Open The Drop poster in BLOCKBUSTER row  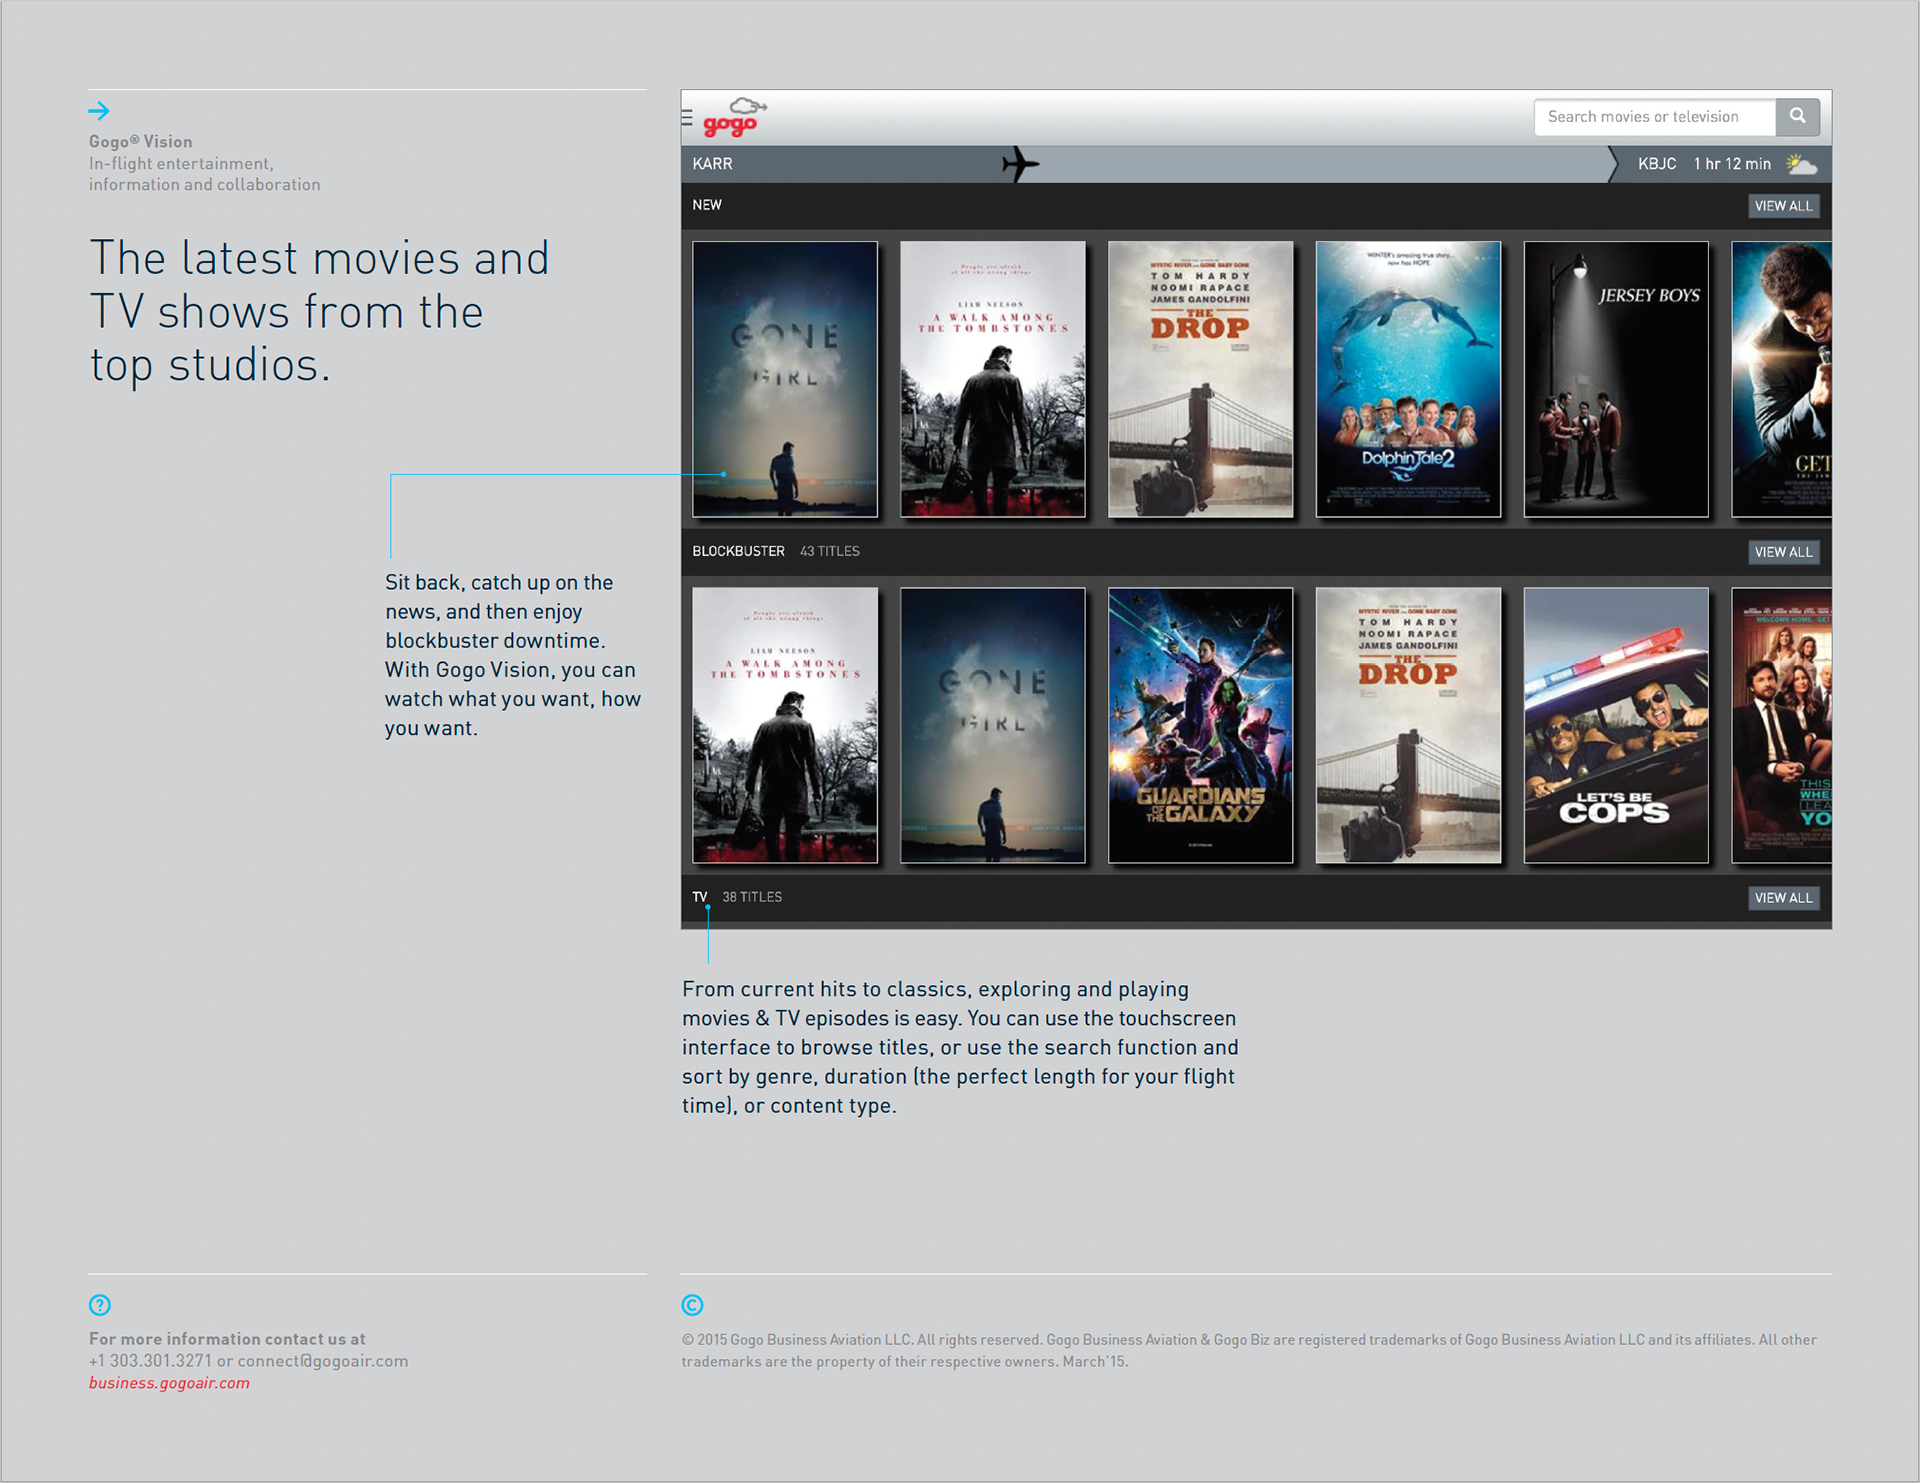pyautogui.click(x=1409, y=725)
